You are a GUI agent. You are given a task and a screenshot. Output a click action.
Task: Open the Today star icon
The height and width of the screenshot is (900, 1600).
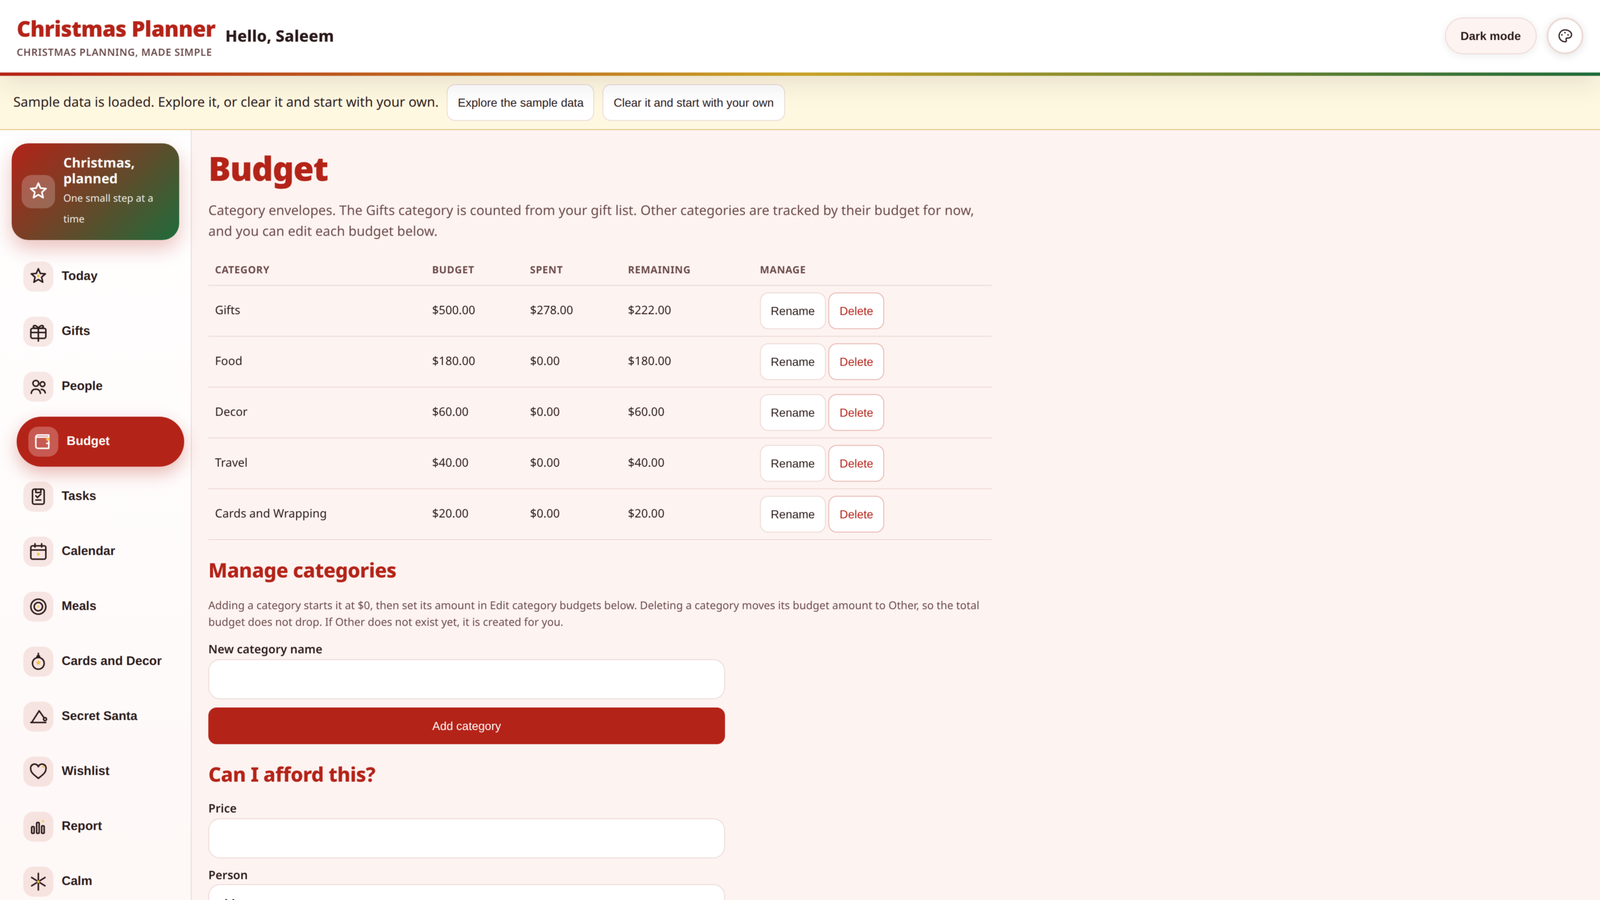[x=38, y=276]
